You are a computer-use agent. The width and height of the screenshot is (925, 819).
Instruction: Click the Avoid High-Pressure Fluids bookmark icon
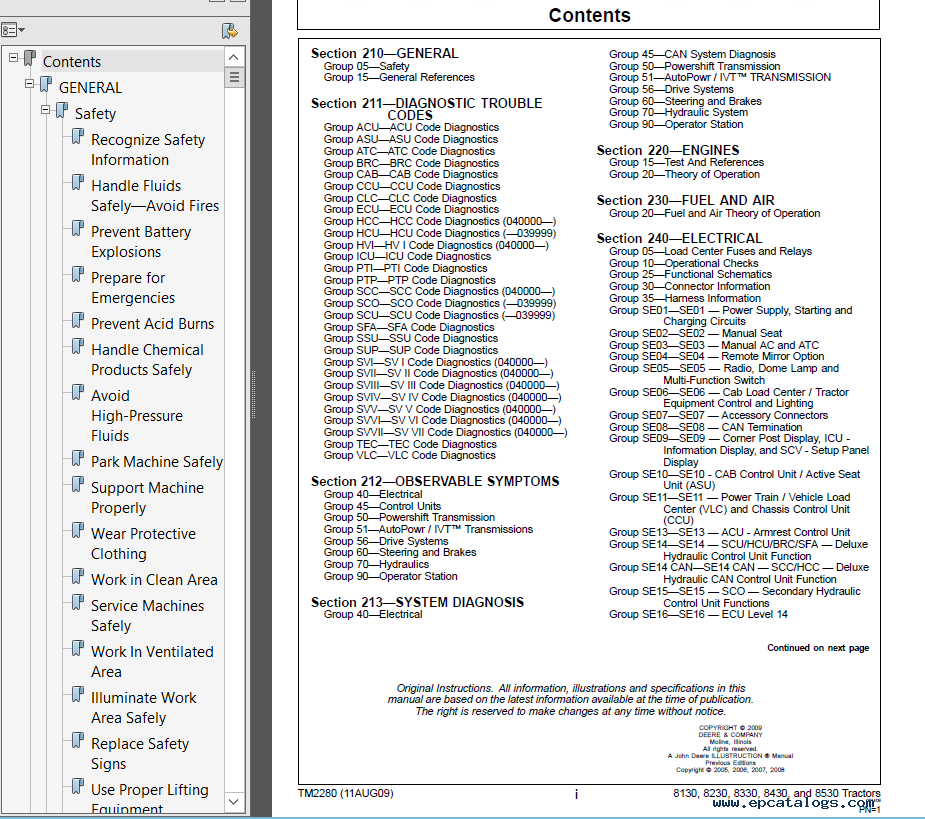[78, 392]
